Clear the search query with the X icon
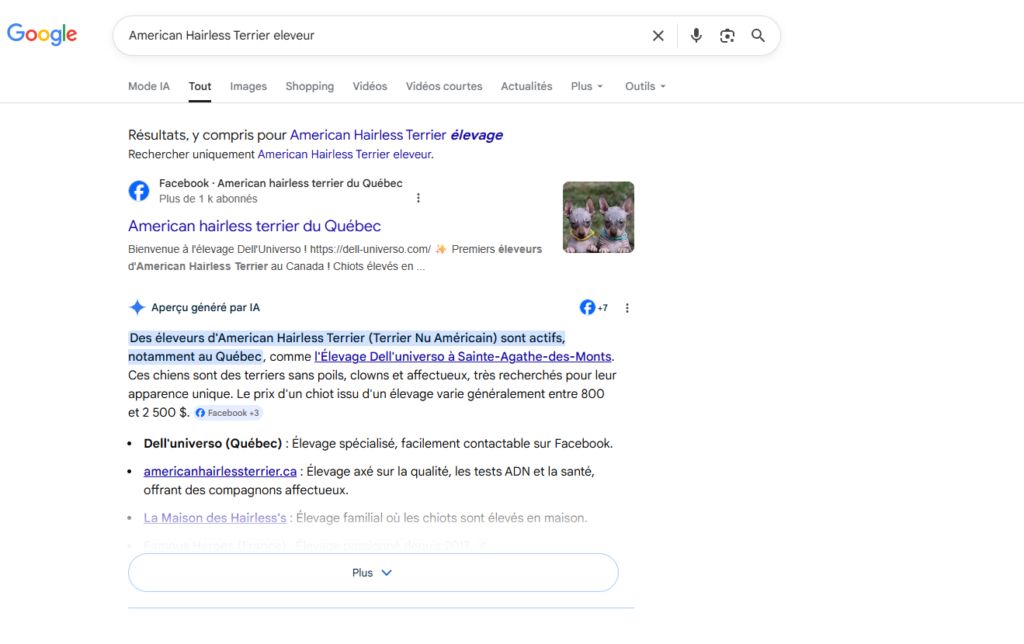 (658, 35)
